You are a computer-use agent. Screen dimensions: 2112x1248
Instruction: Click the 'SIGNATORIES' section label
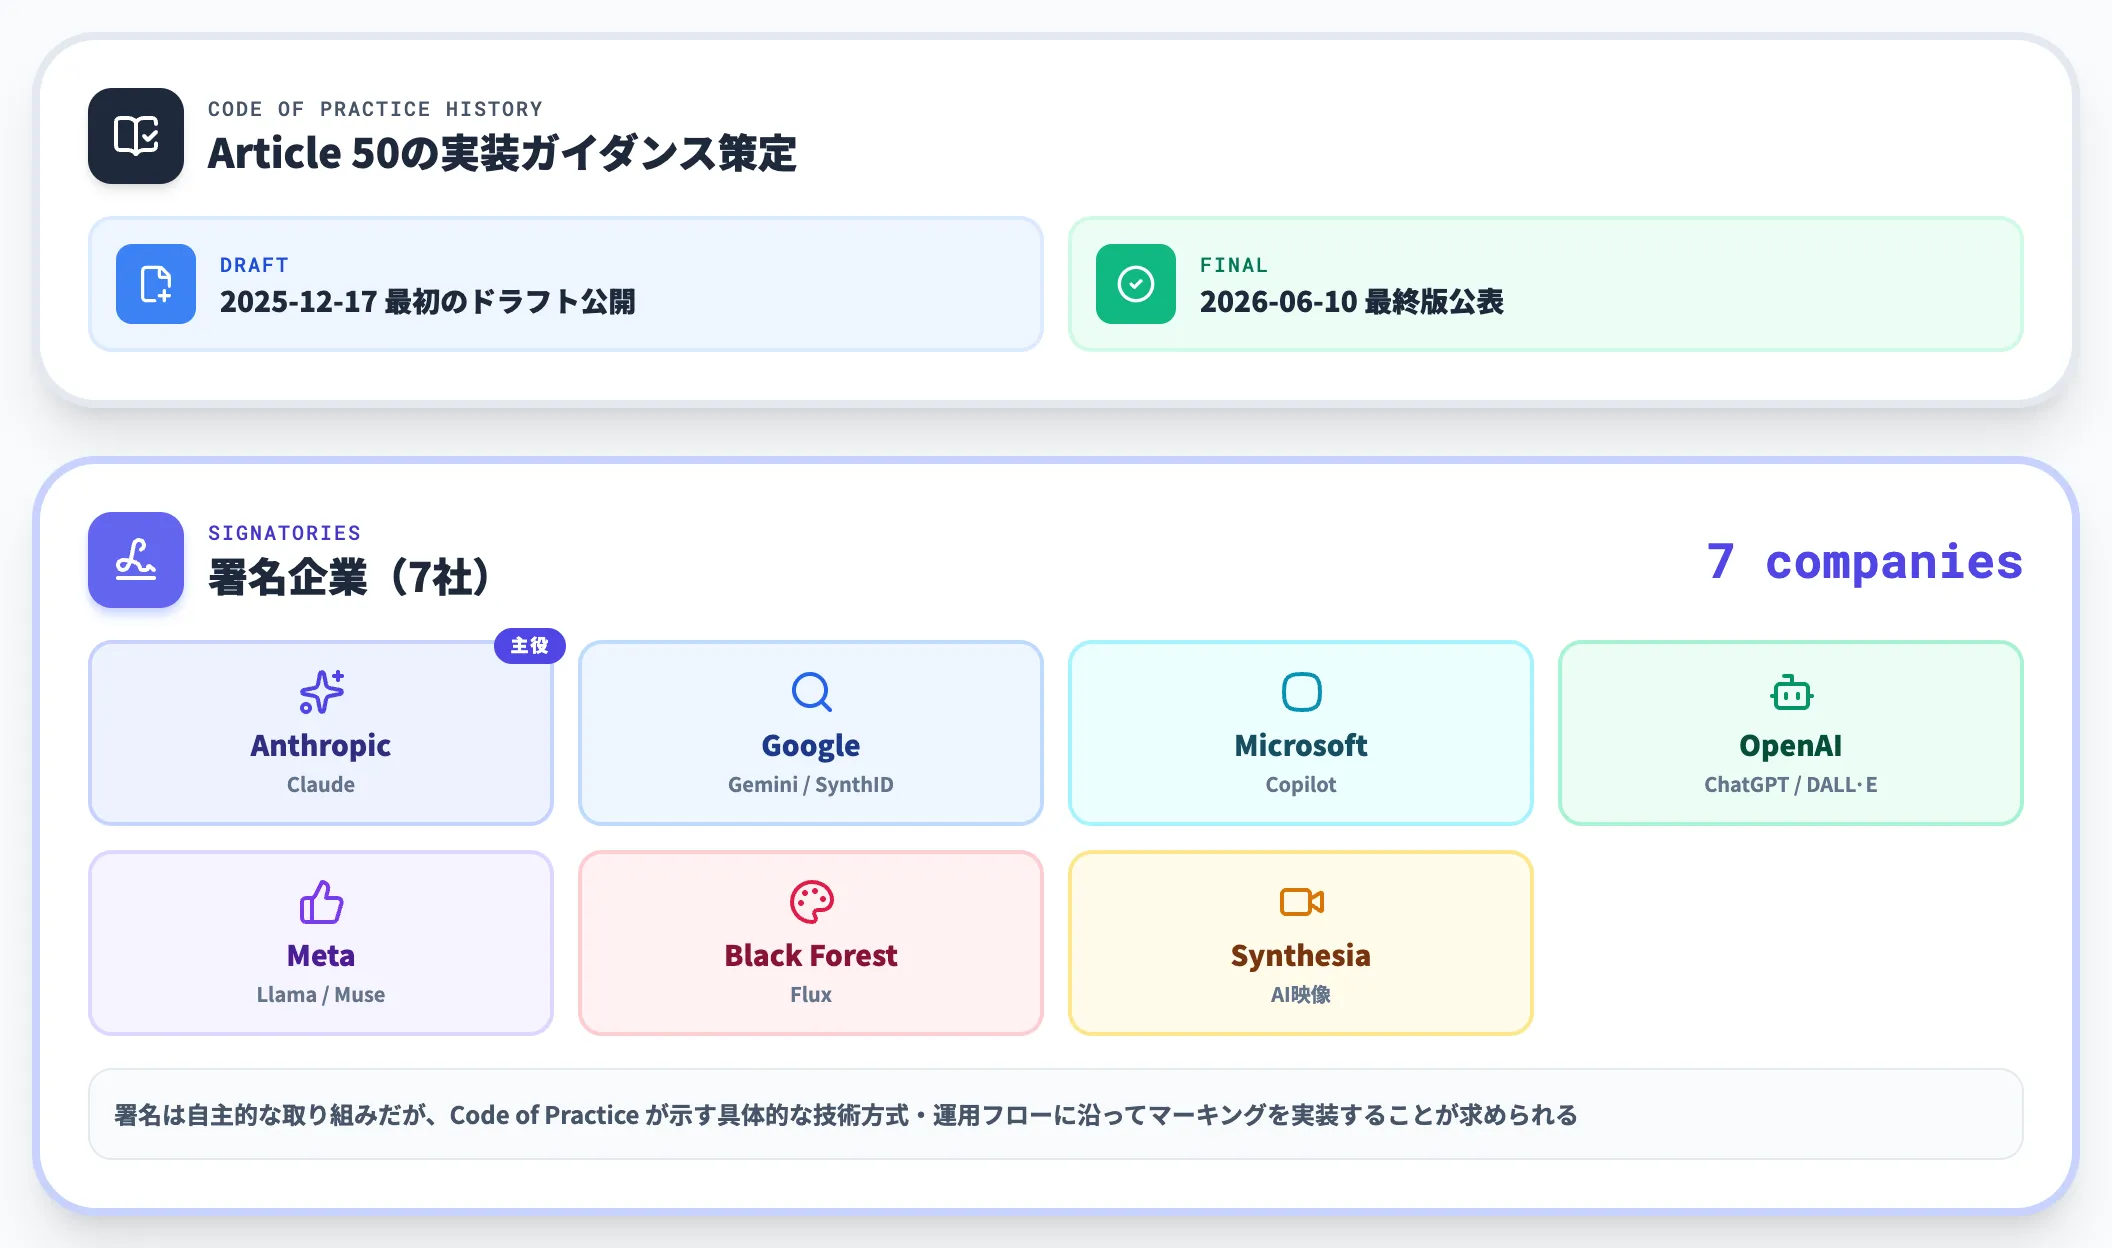284,533
